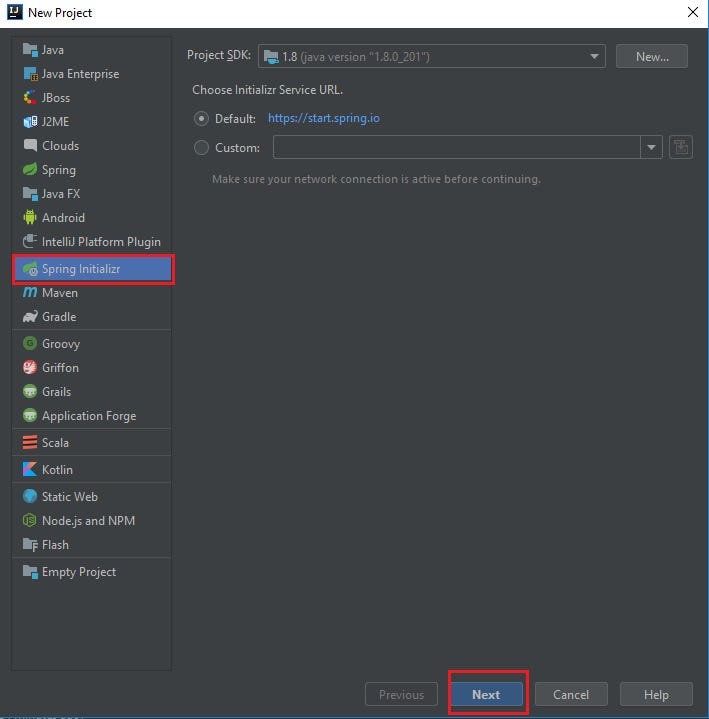Viewport: 709px width, 719px height.
Task: Click the Java FX folder icon
Action: pyautogui.click(x=30, y=194)
